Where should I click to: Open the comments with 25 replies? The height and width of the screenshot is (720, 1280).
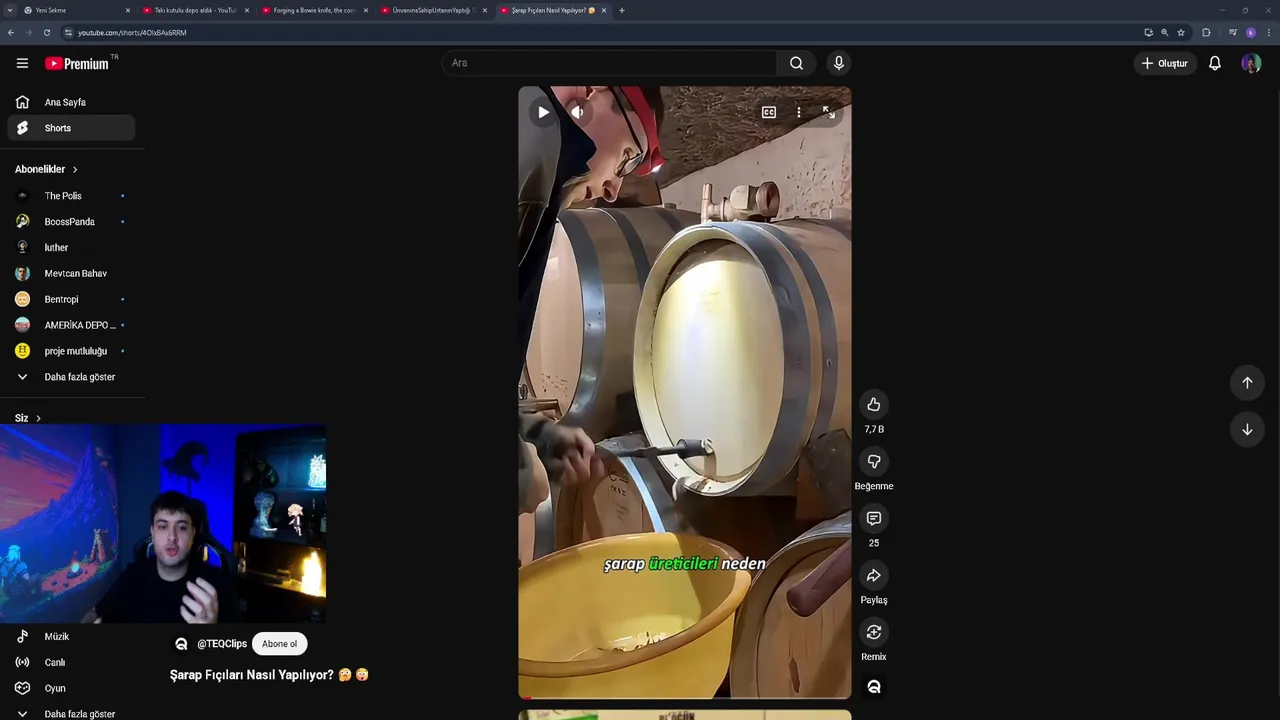click(874, 518)
